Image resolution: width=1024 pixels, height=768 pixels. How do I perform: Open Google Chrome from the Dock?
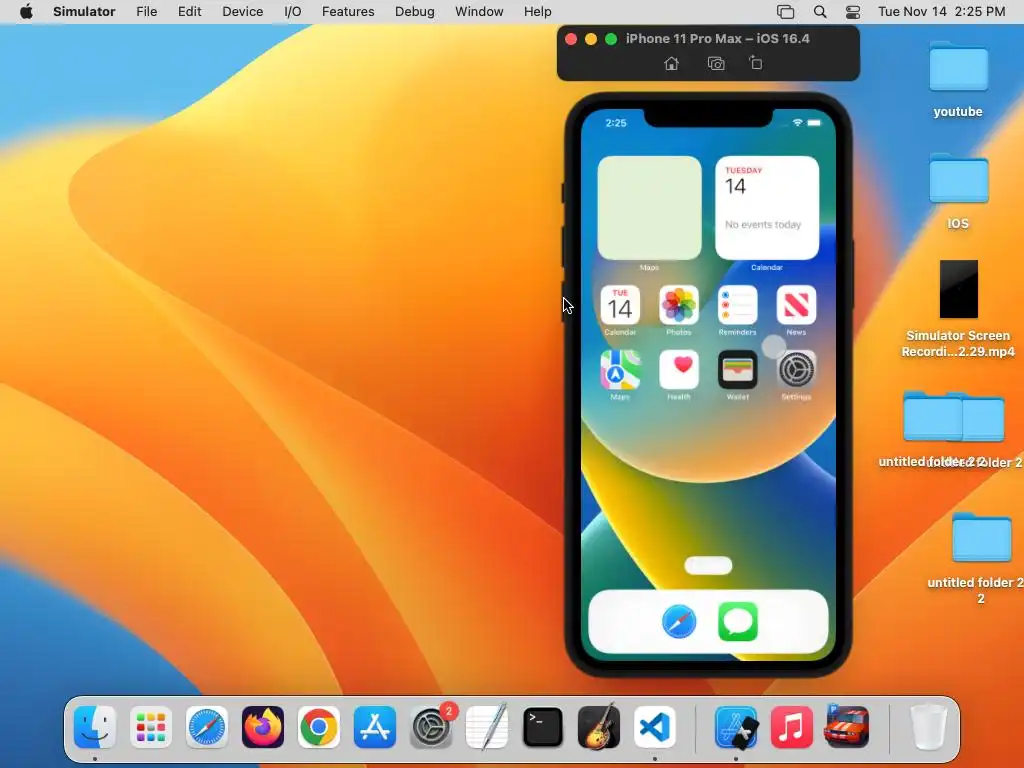point(319,727)
